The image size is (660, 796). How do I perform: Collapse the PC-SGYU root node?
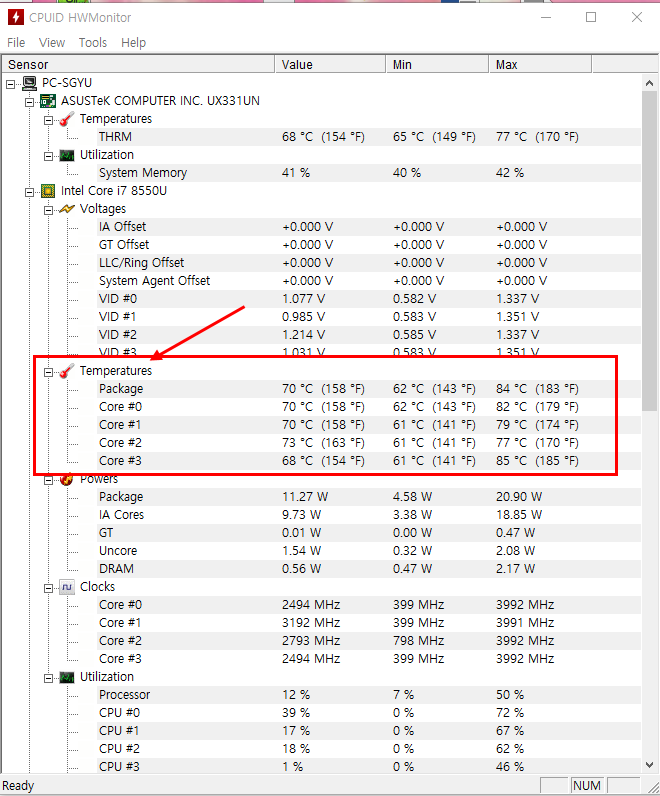coord(11,84)
